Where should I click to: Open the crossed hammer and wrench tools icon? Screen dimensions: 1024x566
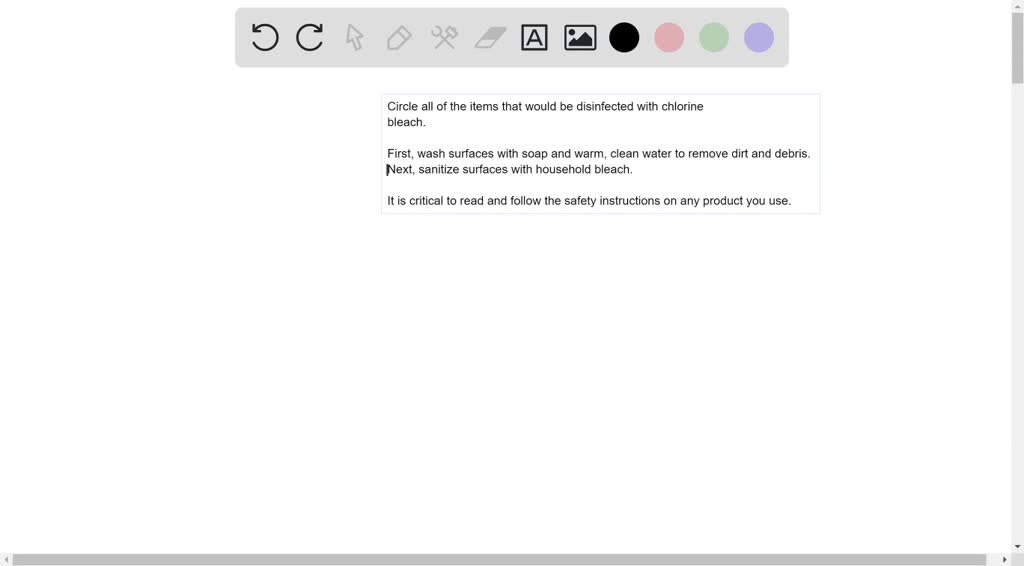click(x=444, y=37)
